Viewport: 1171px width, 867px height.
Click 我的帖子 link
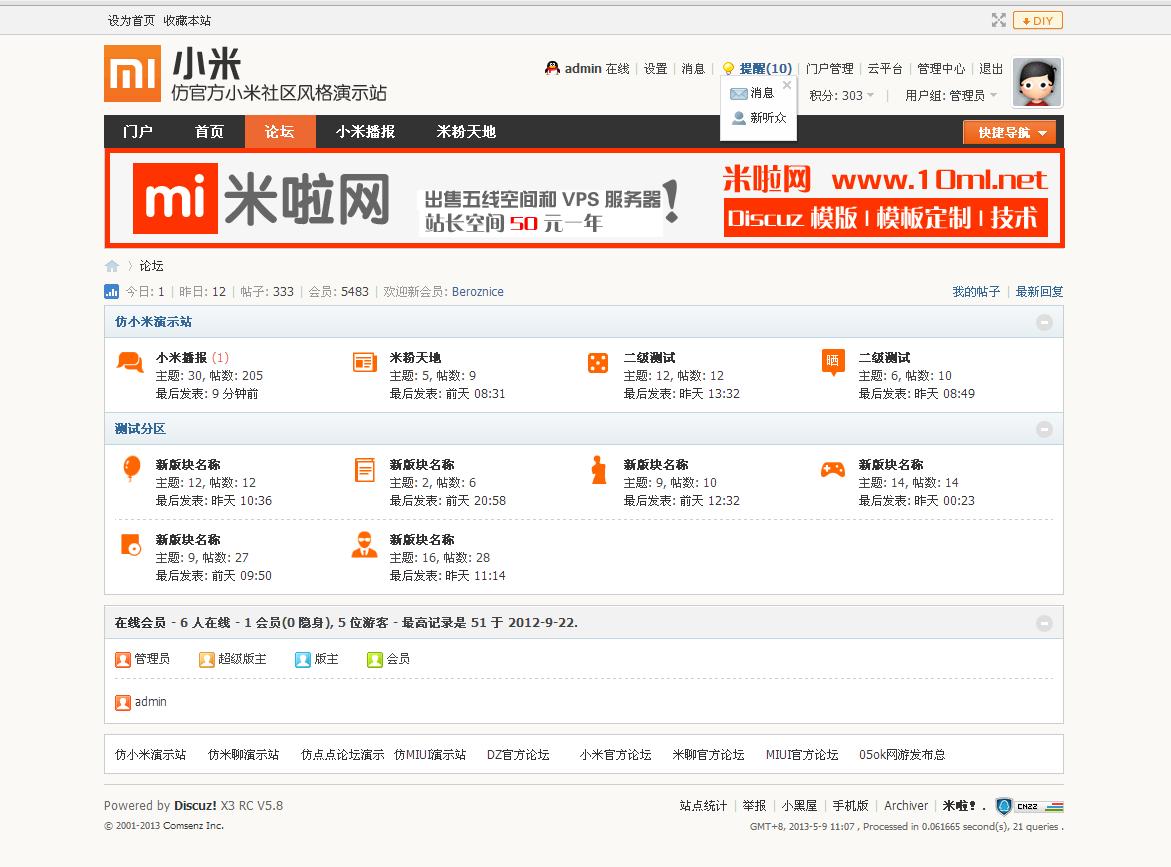(x=975, y=292)
